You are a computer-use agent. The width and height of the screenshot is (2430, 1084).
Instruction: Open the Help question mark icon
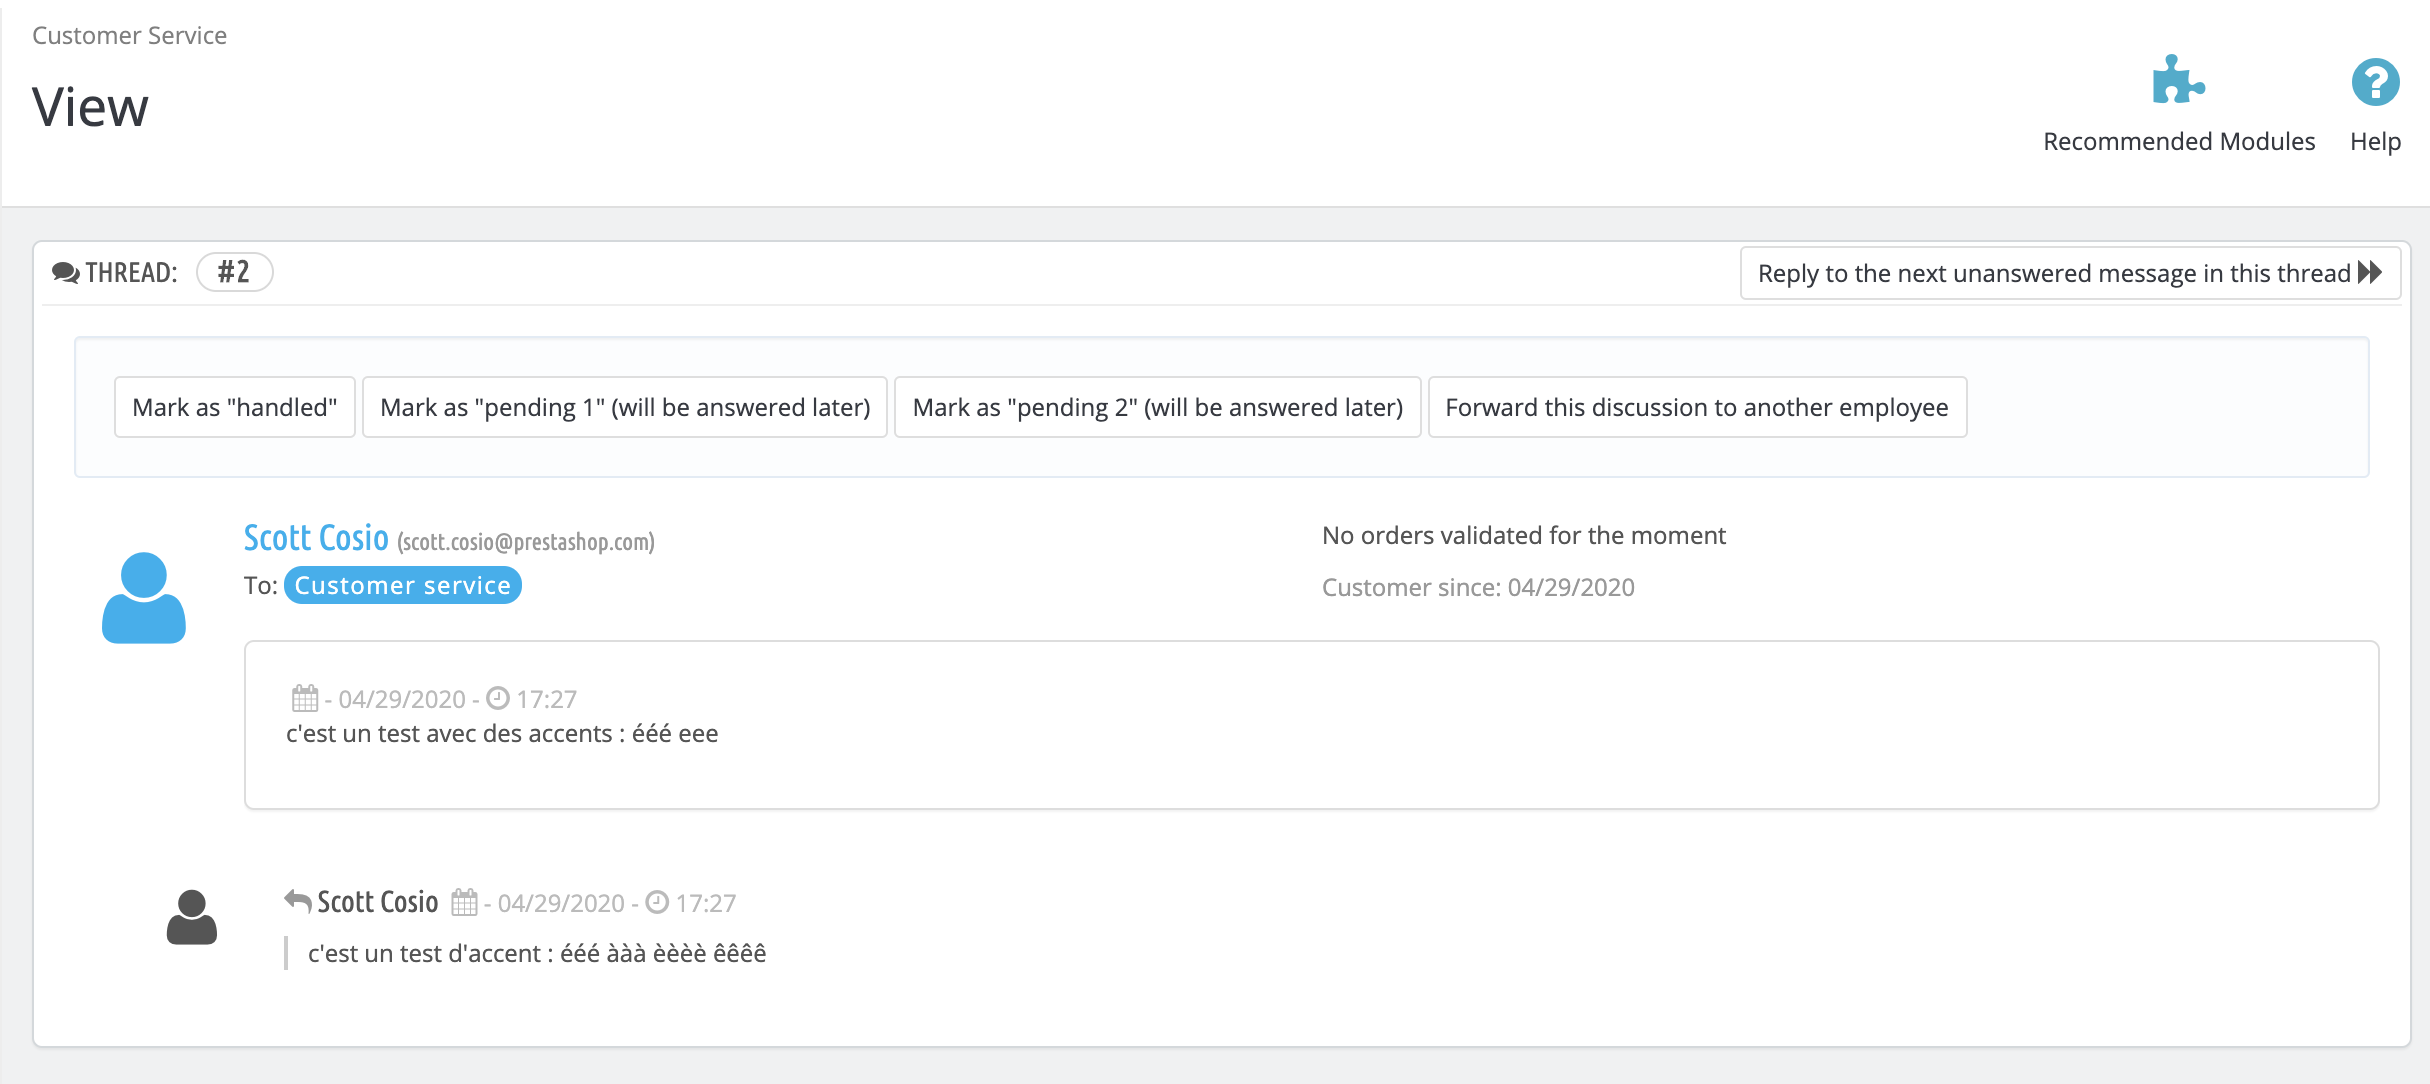(2375, 82)
